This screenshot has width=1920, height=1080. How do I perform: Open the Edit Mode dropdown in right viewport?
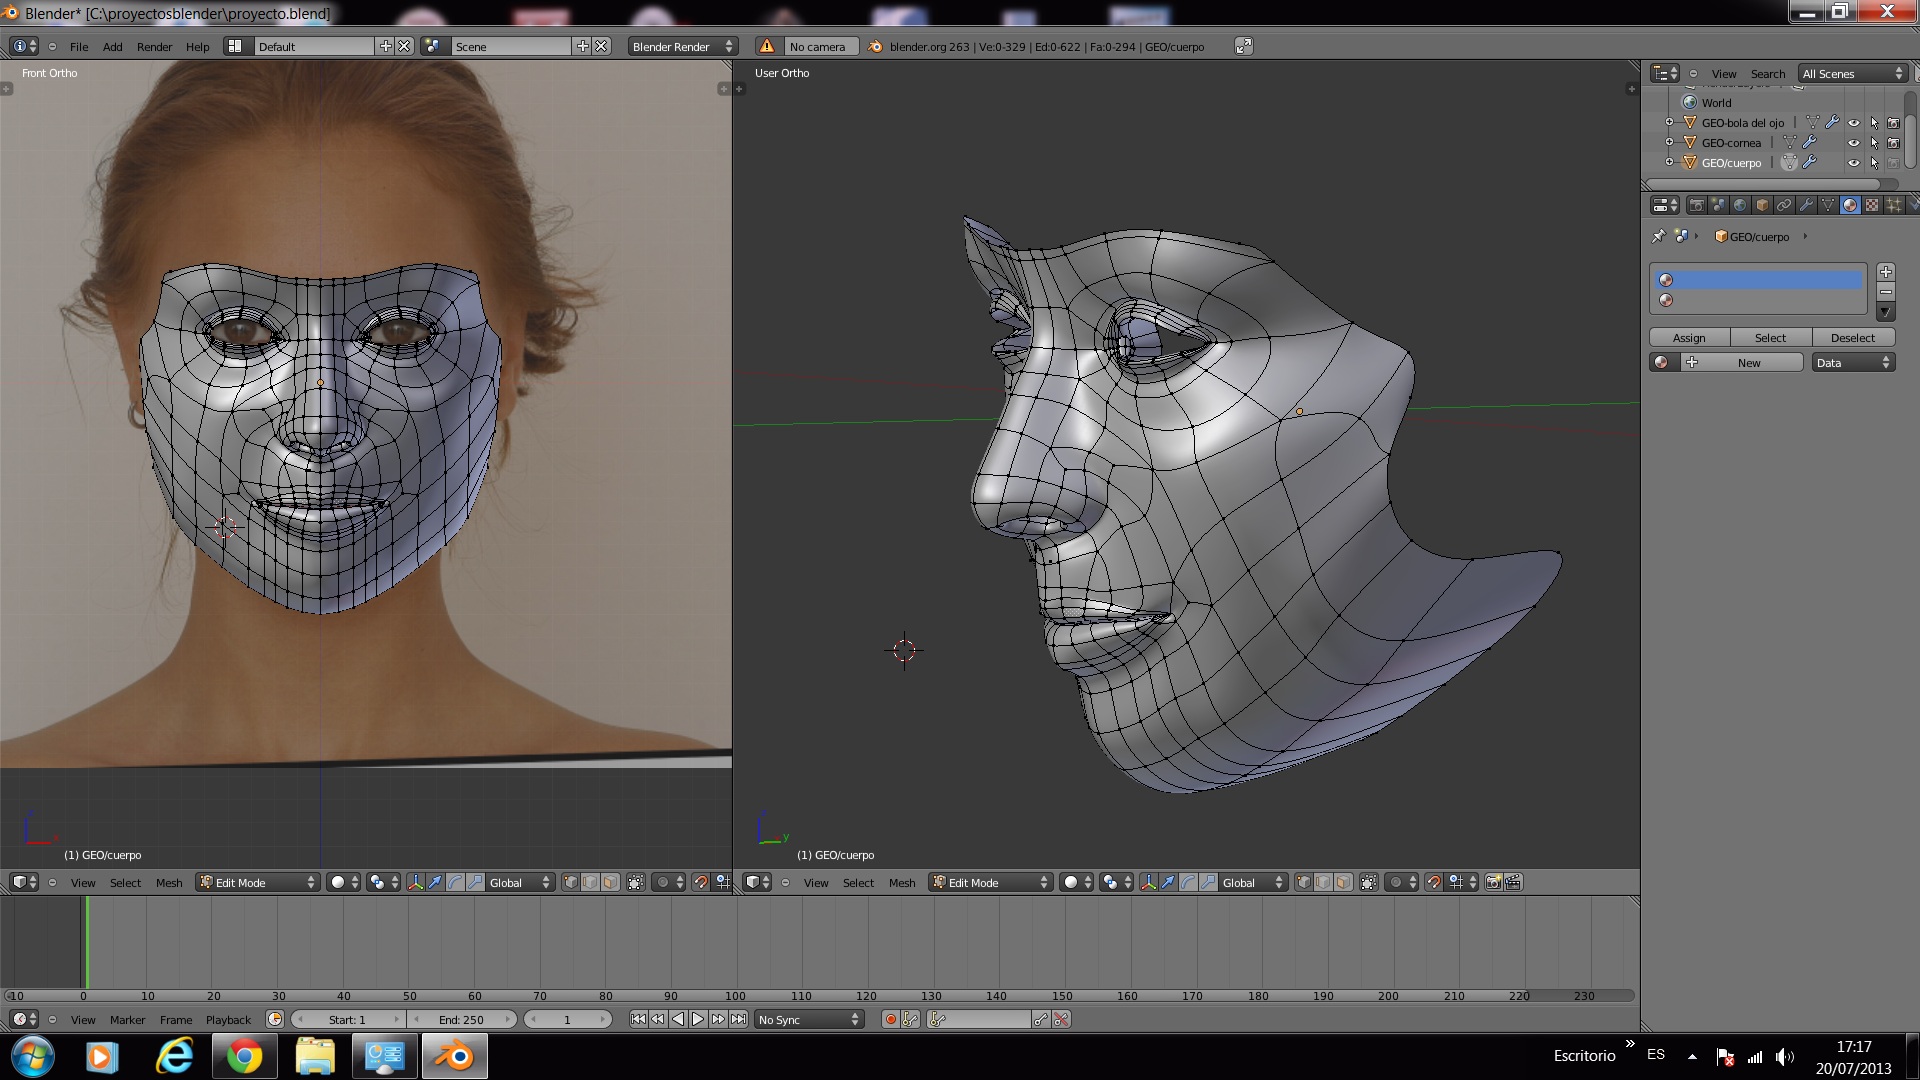[990, 882]
